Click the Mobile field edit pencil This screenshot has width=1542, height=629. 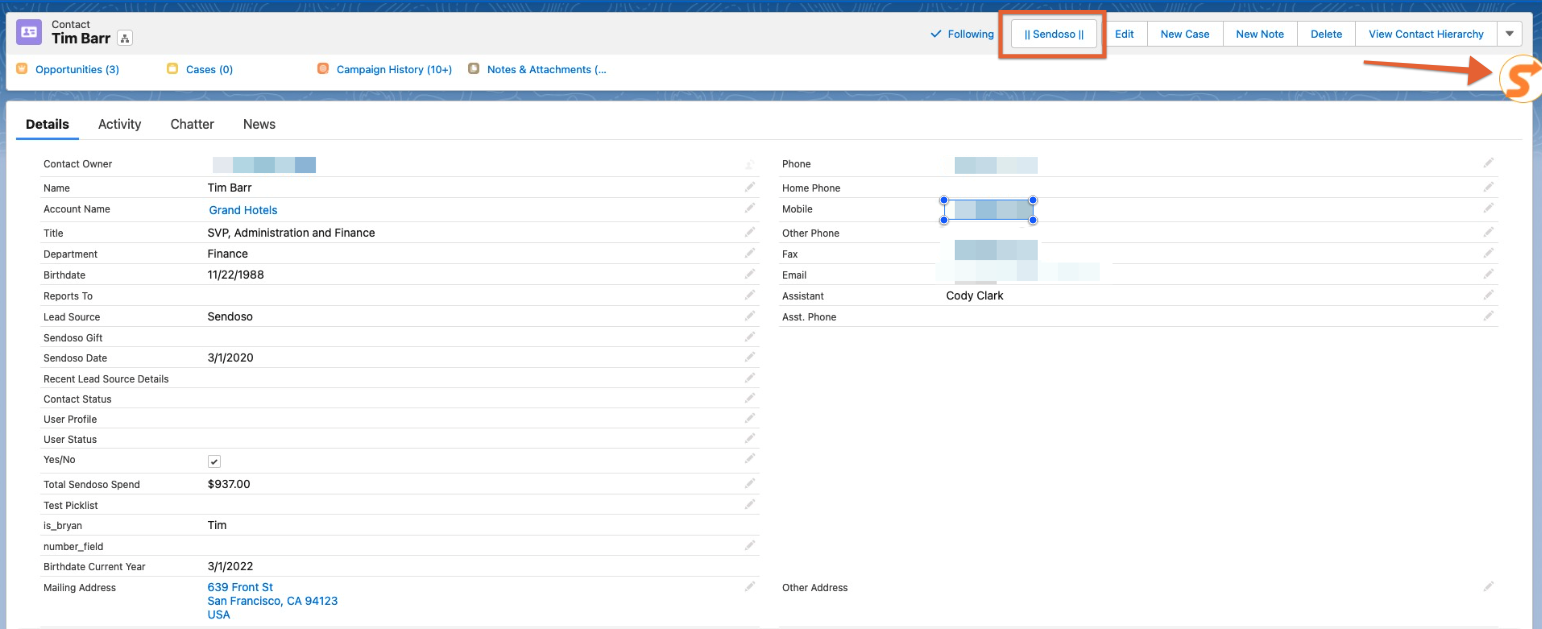coord(1489,208)
